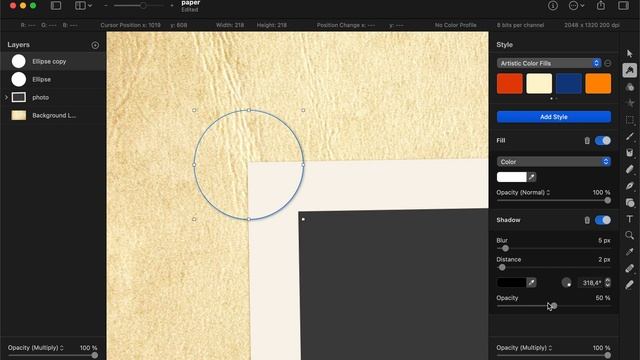Zoom out with the minus icon

(106, 6)
